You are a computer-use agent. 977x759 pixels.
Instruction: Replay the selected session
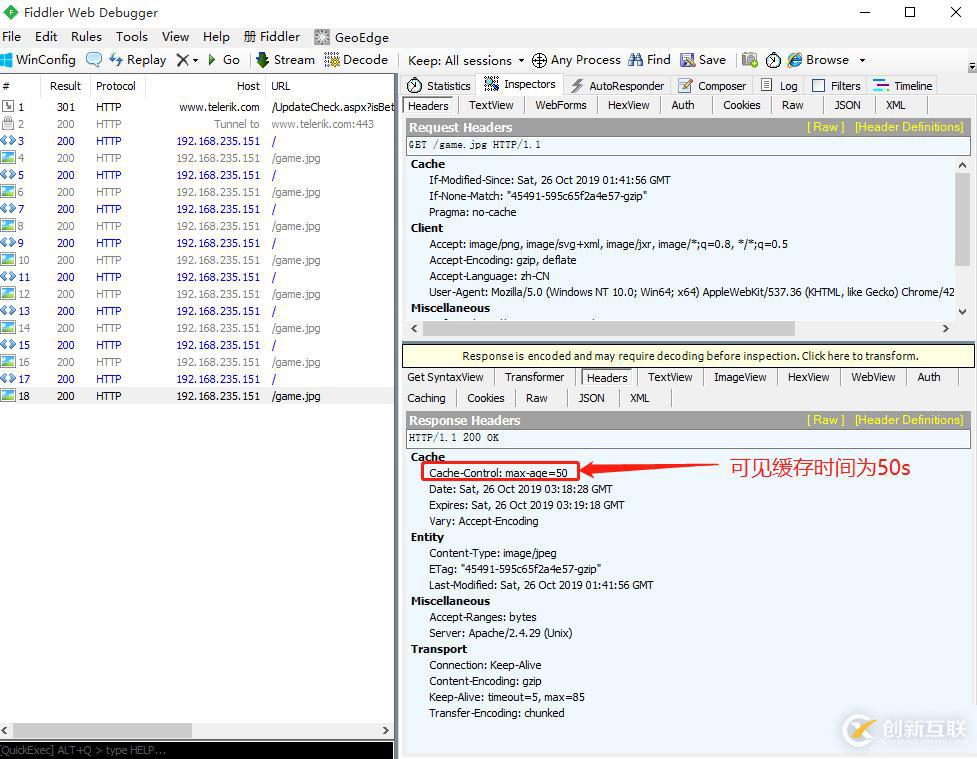[138, 60]
